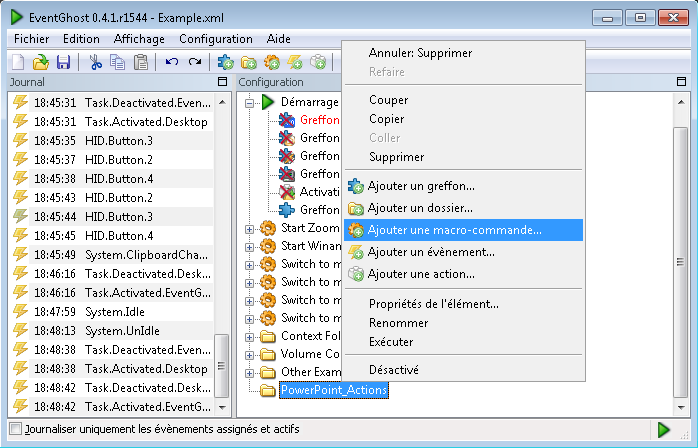698x448 pixels.
Task: Click the Redo arrow toolbar icon
Action: pyautogui.click(x=195, y=62)
